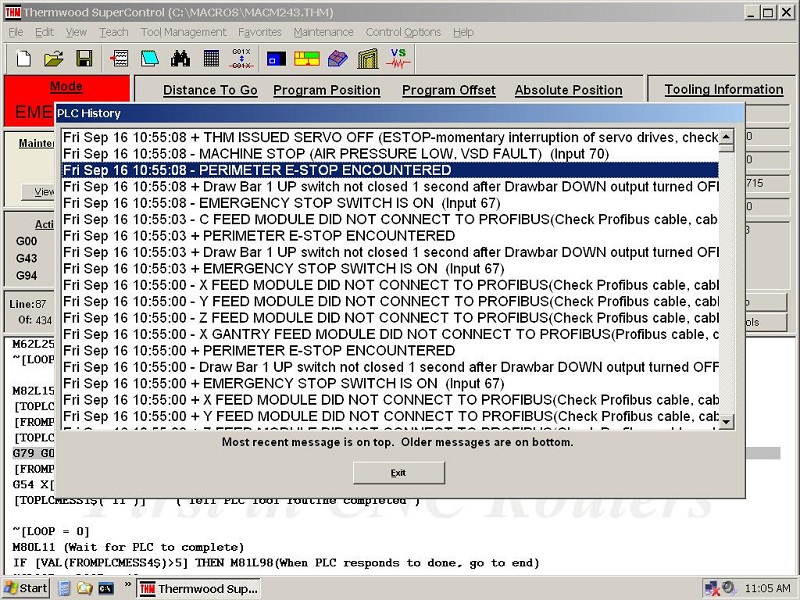Open the Windows Start menu

(26, 589)
